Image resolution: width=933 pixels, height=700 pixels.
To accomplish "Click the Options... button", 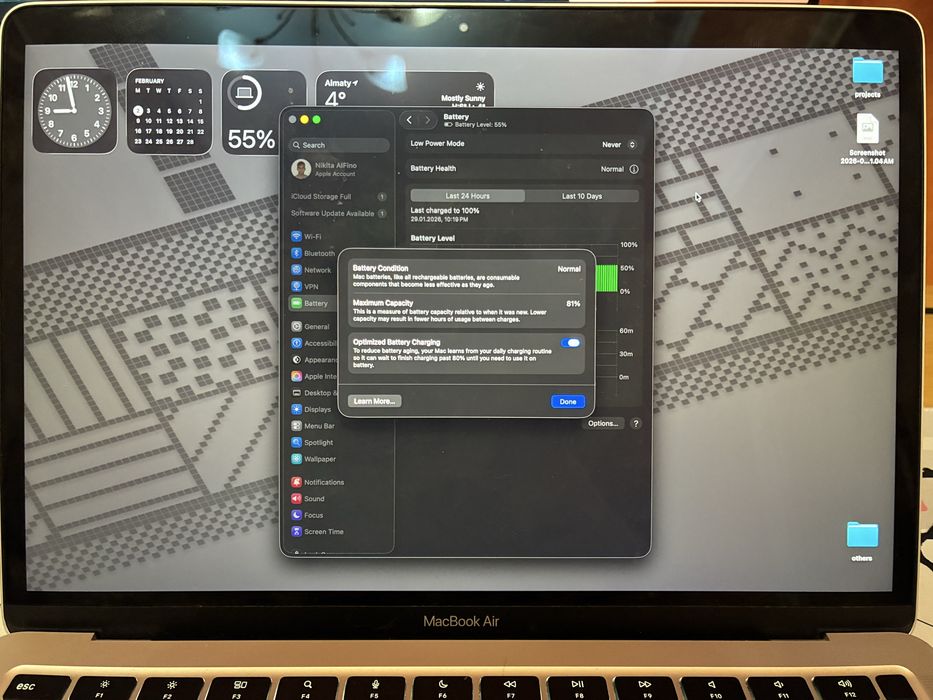I will [x=603, y=423].
